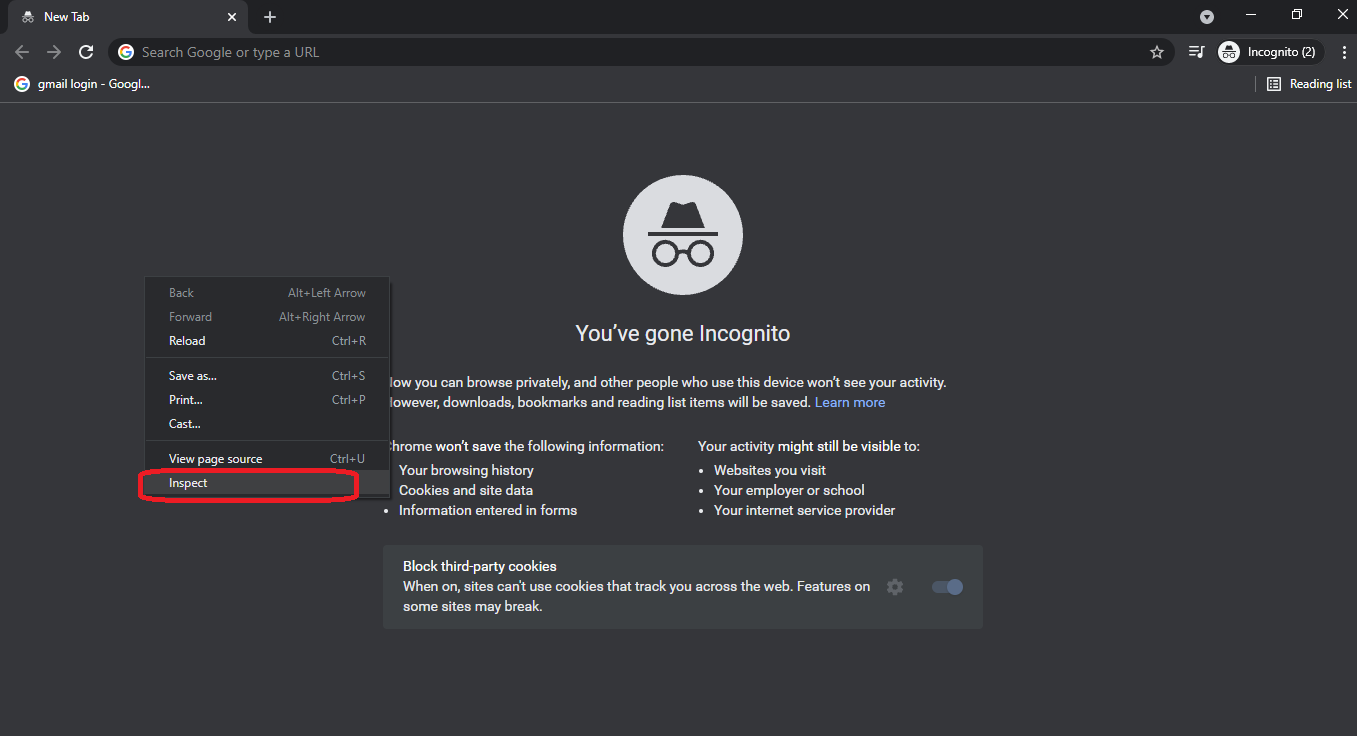Click the Cookies and site data bullet

(466, 490)
